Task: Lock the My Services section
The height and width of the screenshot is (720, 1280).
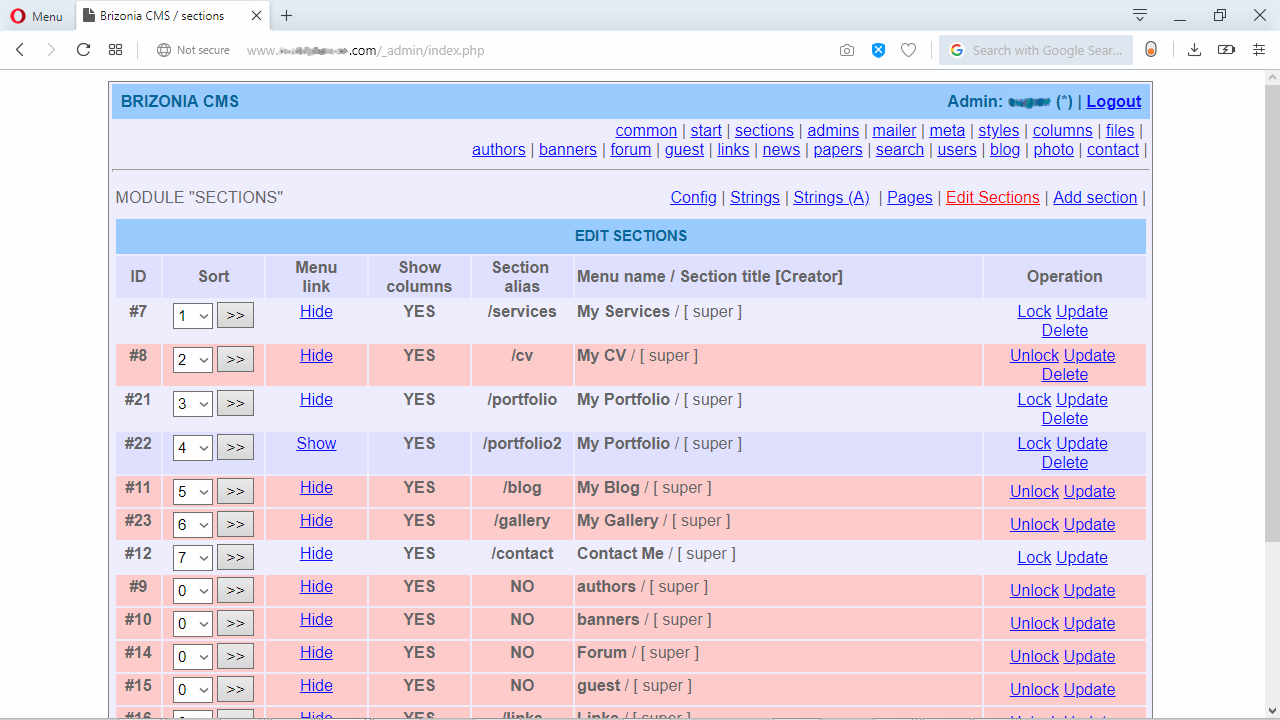Action: (x=1034, y=312)
